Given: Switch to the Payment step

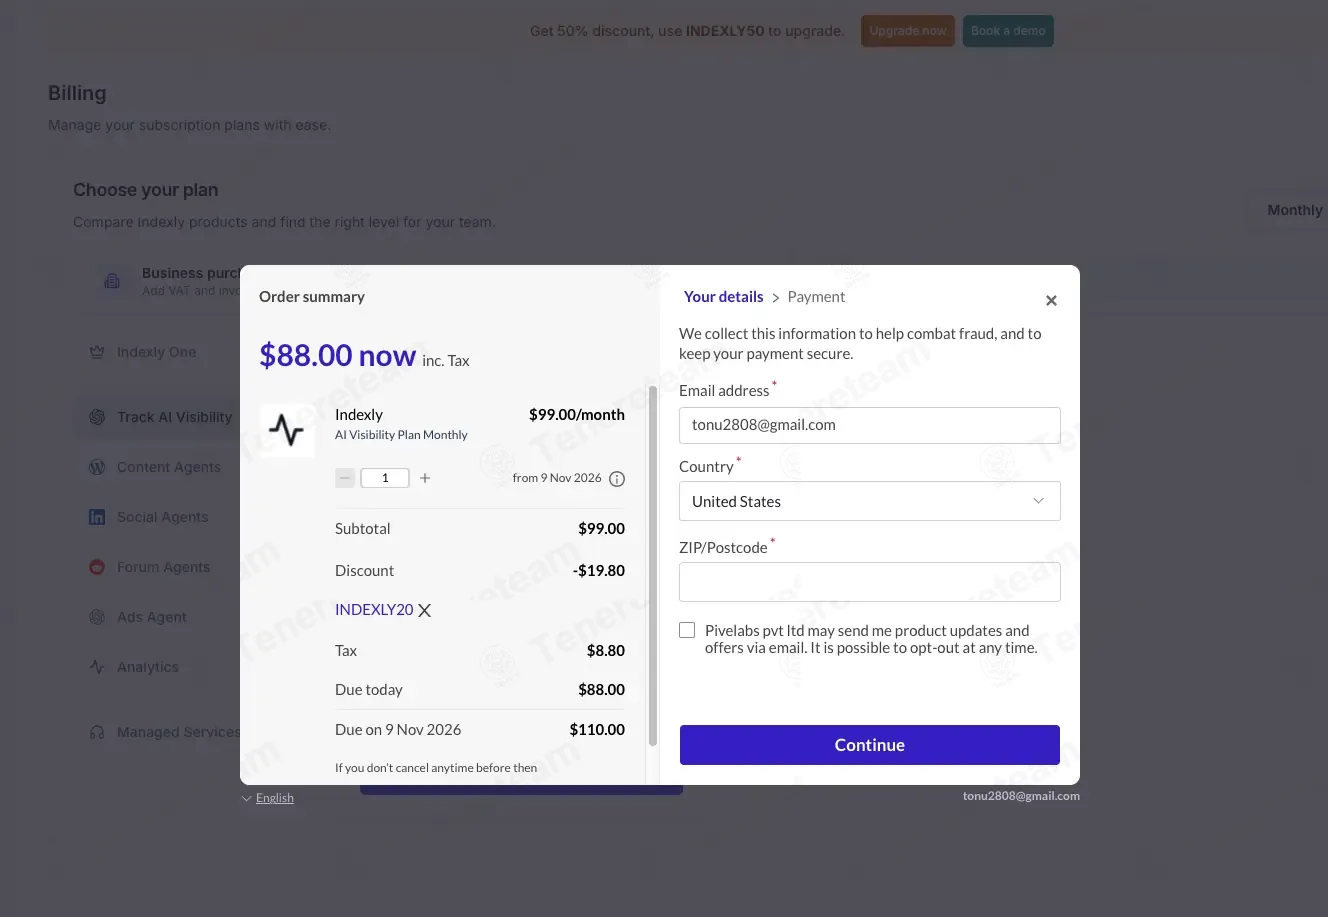Looking at the screenshot, I should (816, 297).
